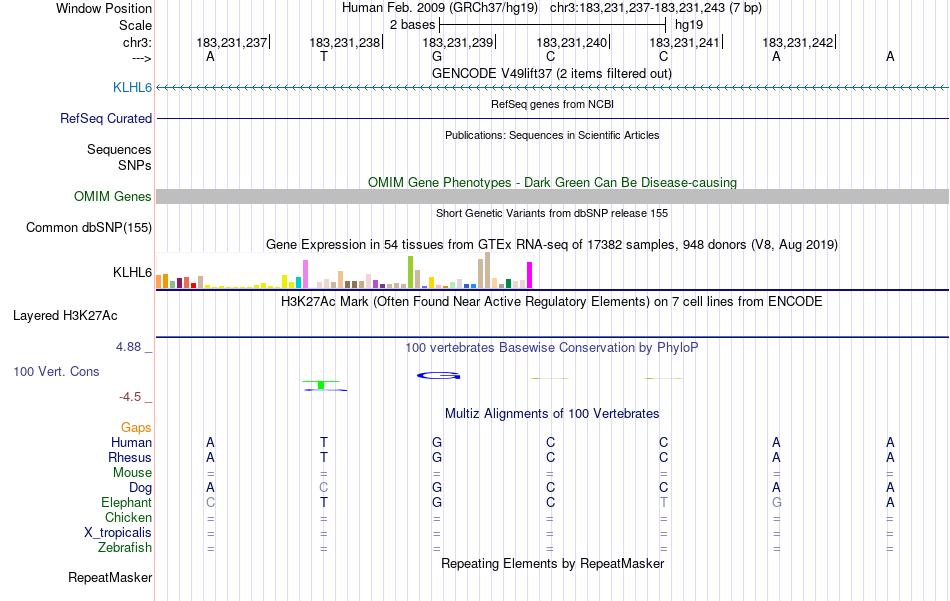
Task: Open the RefSeq Curated track label
Action: 106,118
